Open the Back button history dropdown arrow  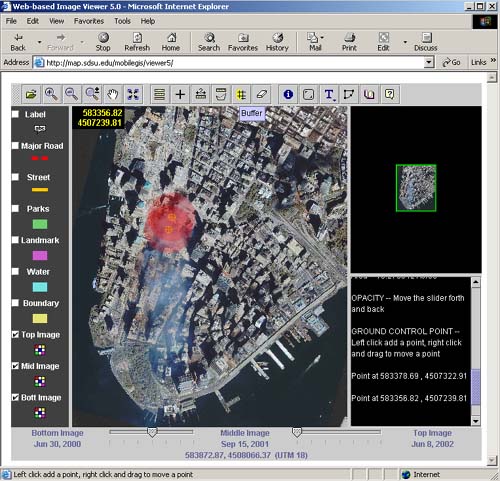click(39, 42)
